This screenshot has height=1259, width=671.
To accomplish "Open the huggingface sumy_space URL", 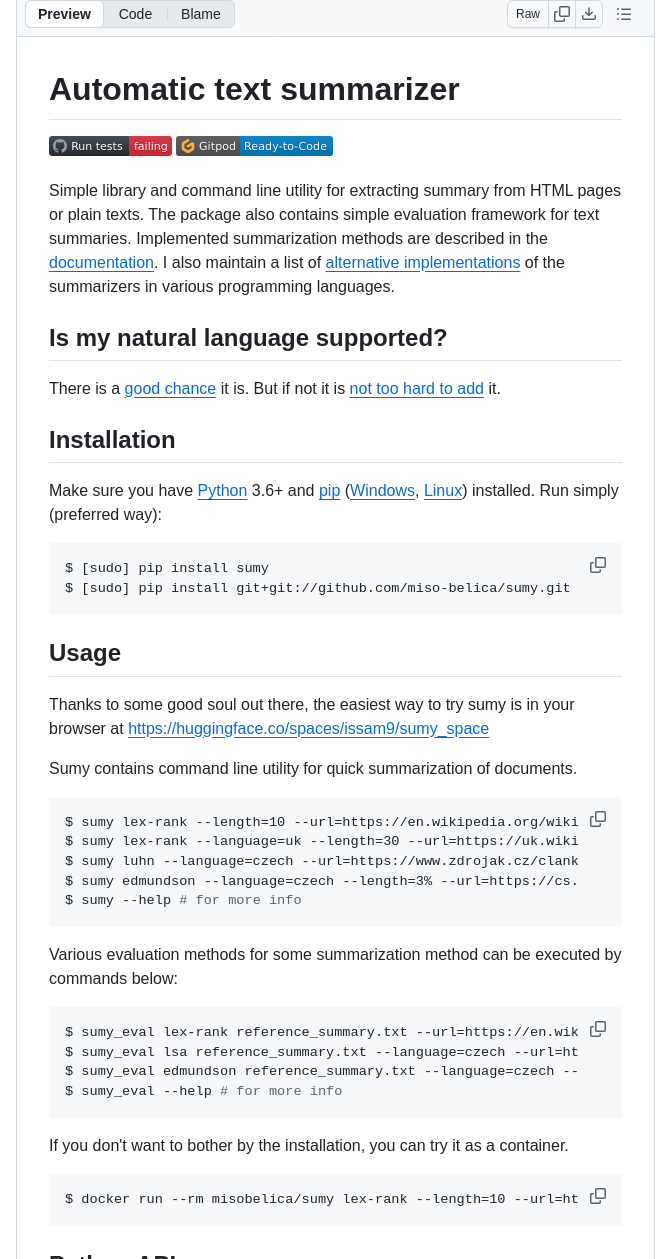I will [x=308, y=729].
